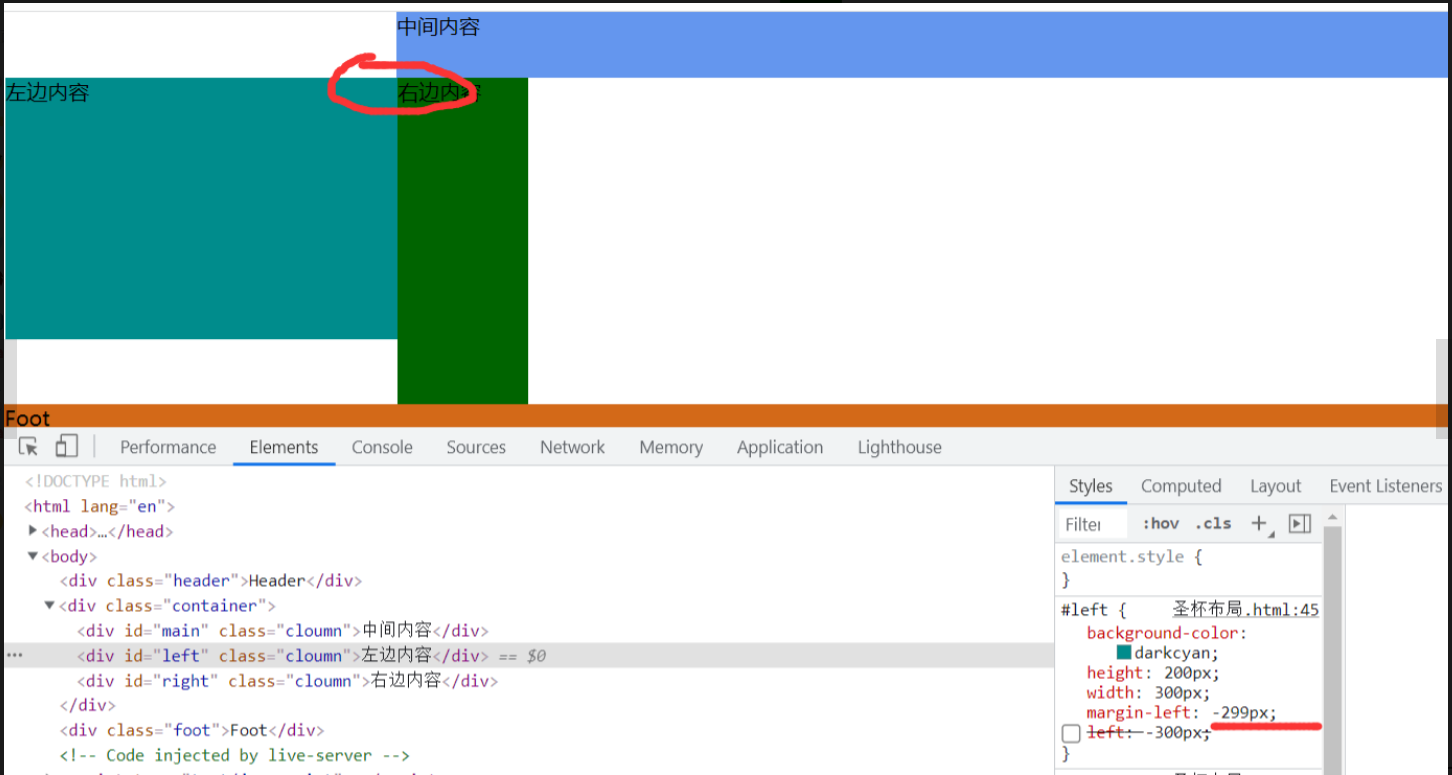Collapse the body element node
Viewport: 1452px width, 775px height.
tap(33, 556)
